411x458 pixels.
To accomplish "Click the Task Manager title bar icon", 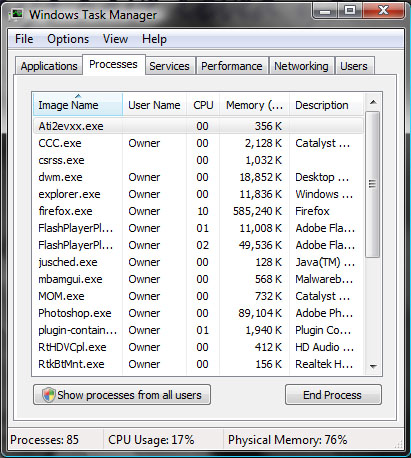I will (16, 14).
